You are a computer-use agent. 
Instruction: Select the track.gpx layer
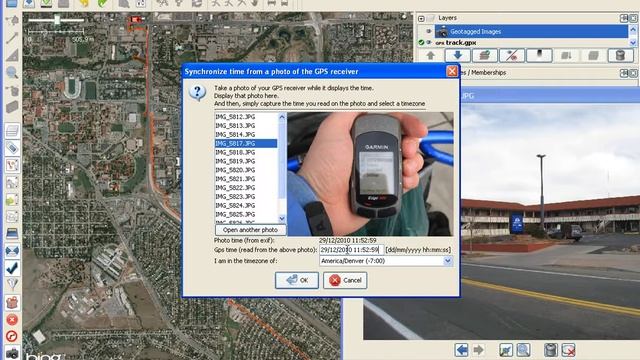(x=531, y=42)
